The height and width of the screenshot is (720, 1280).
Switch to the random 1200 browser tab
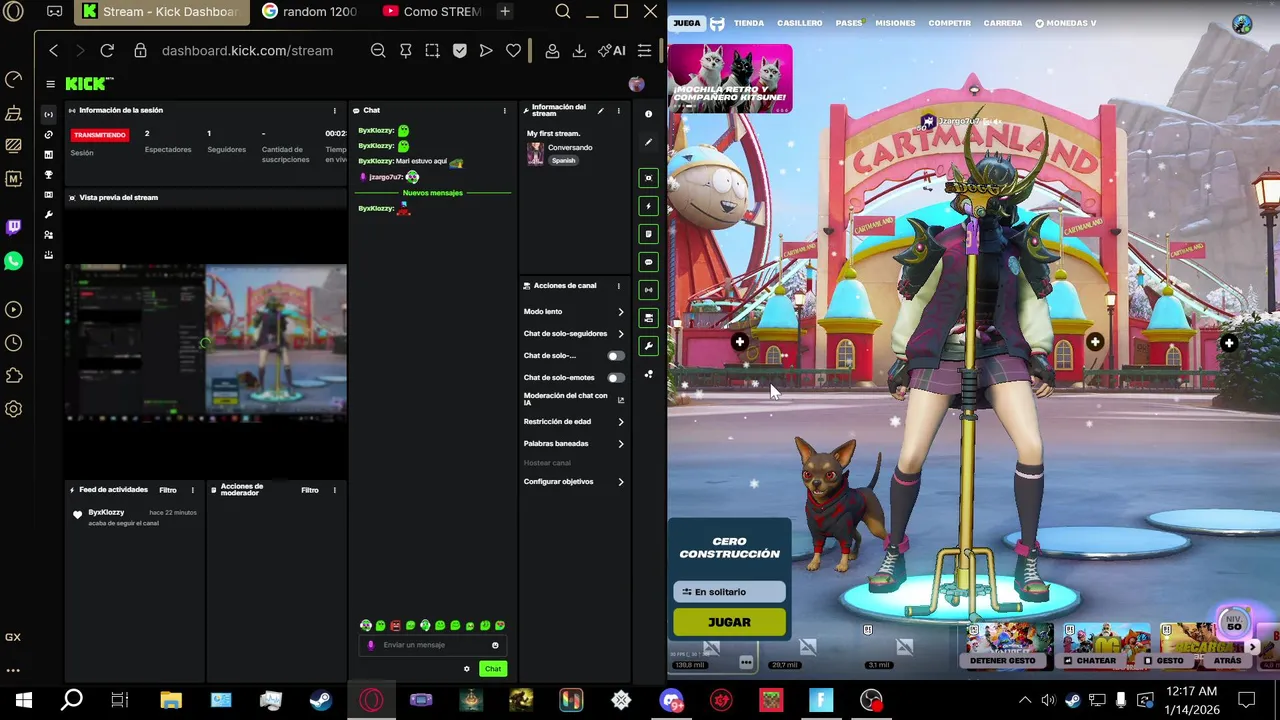[x=310, y=12]
